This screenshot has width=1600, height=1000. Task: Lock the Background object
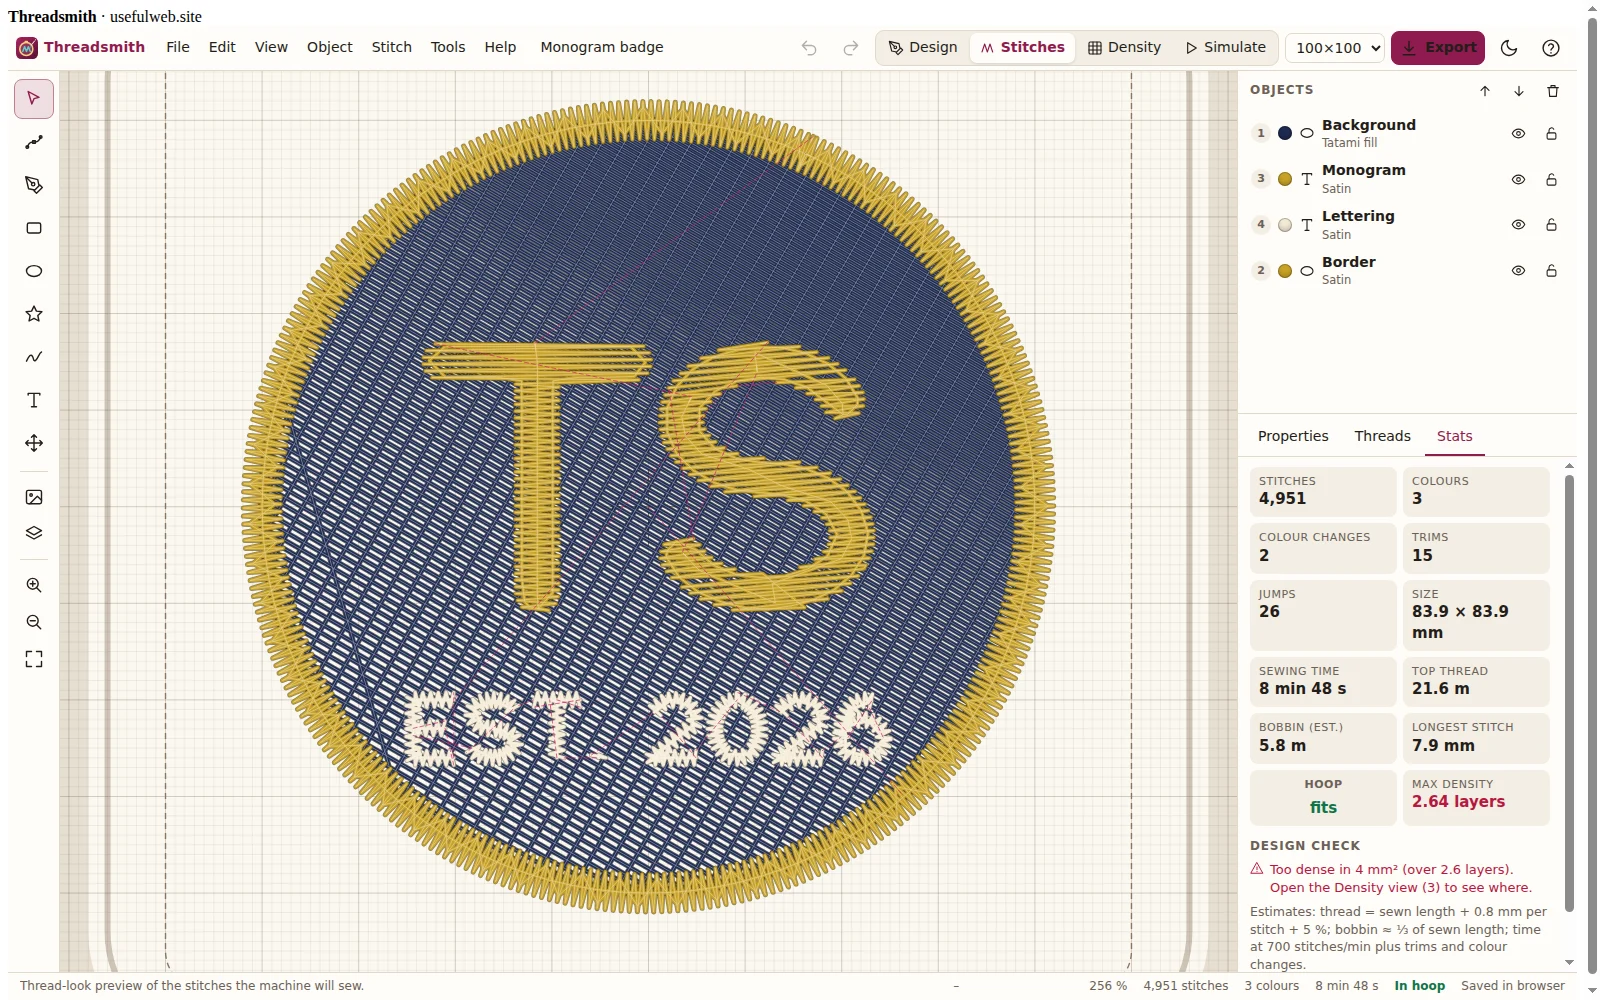[1552, 134]
